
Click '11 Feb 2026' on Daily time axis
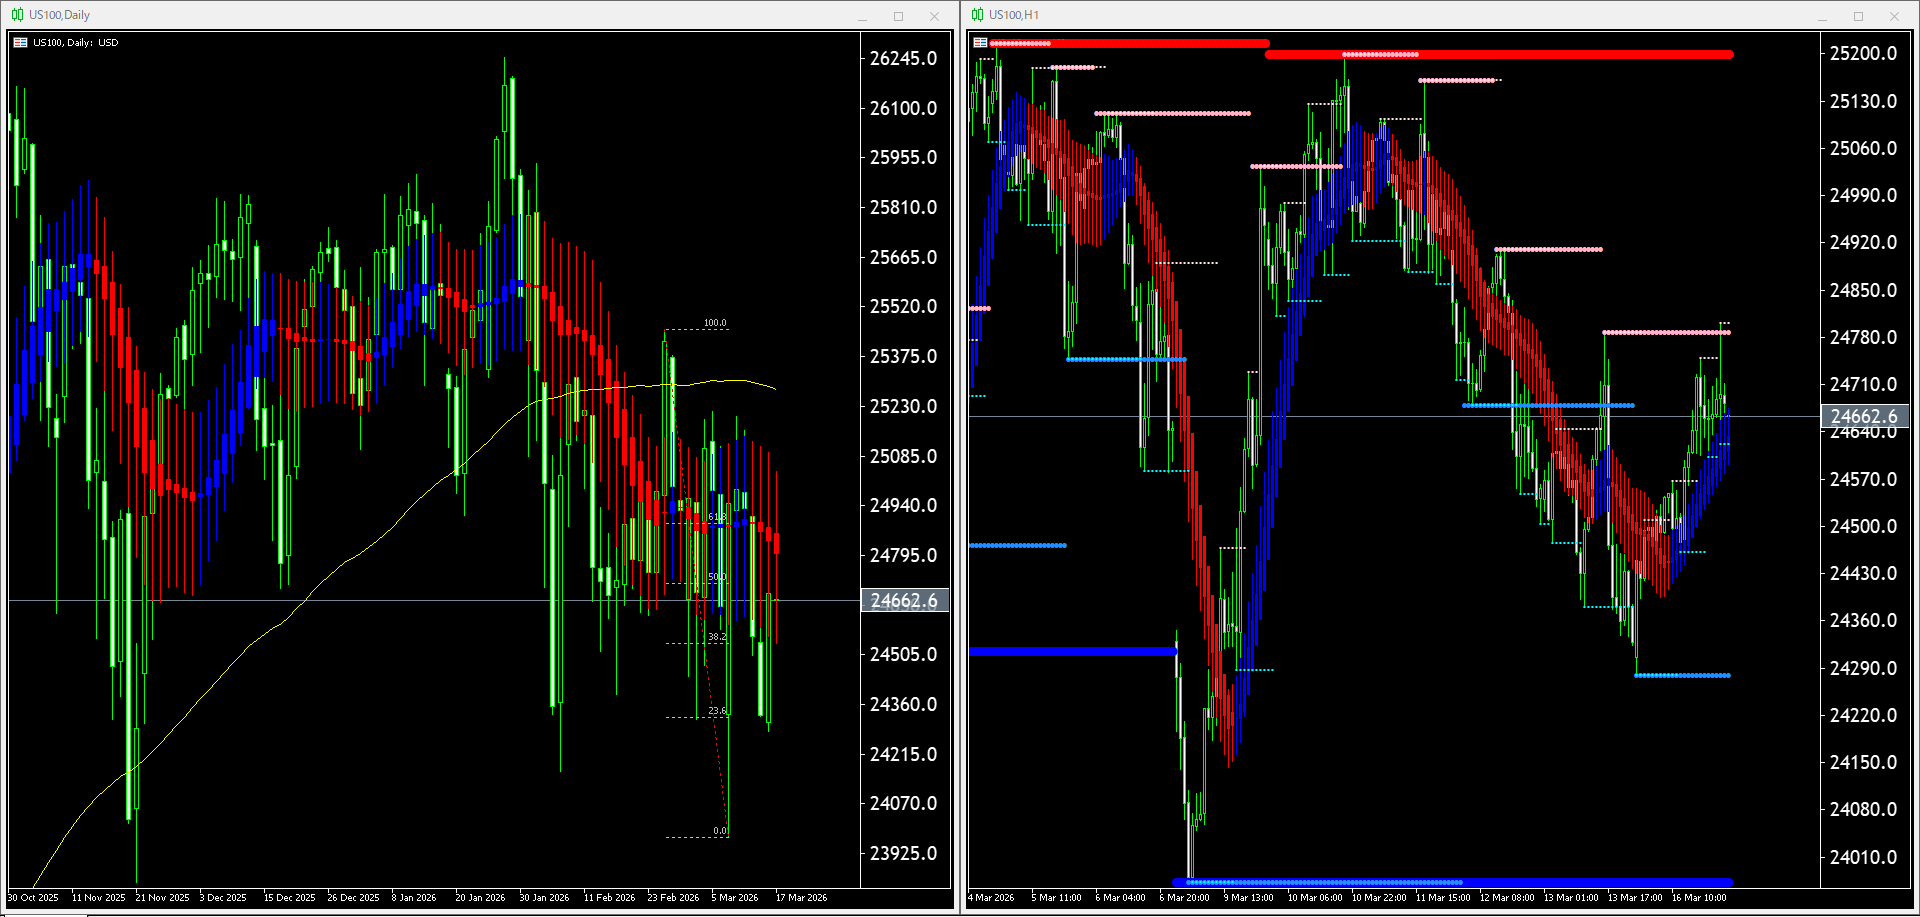coord(609,898)
